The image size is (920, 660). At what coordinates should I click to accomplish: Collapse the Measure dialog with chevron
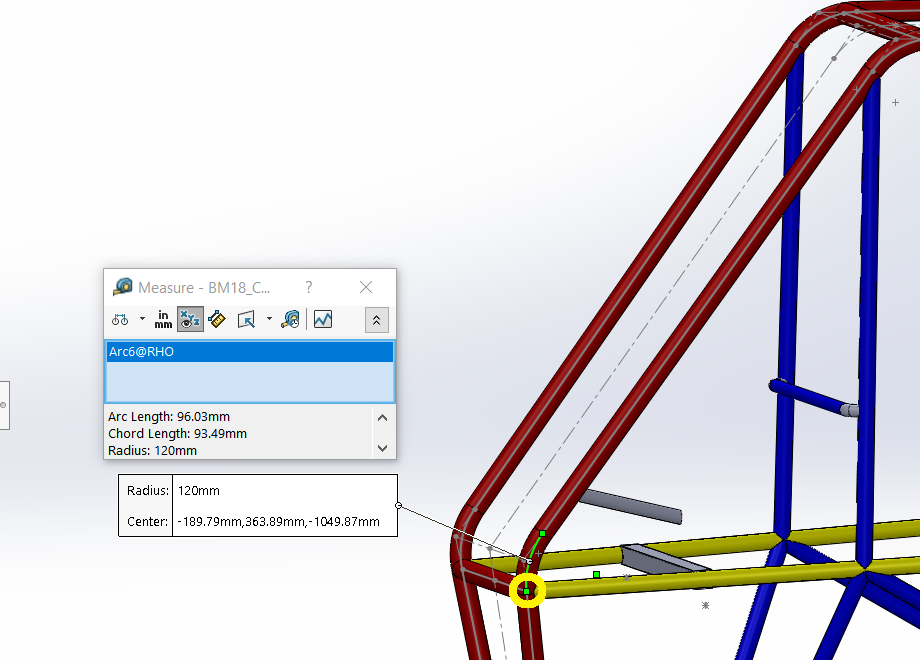coord(377,320)
